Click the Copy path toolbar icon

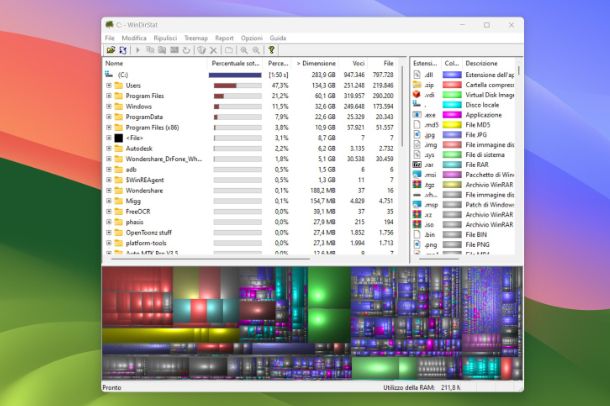tap(150, 50)
